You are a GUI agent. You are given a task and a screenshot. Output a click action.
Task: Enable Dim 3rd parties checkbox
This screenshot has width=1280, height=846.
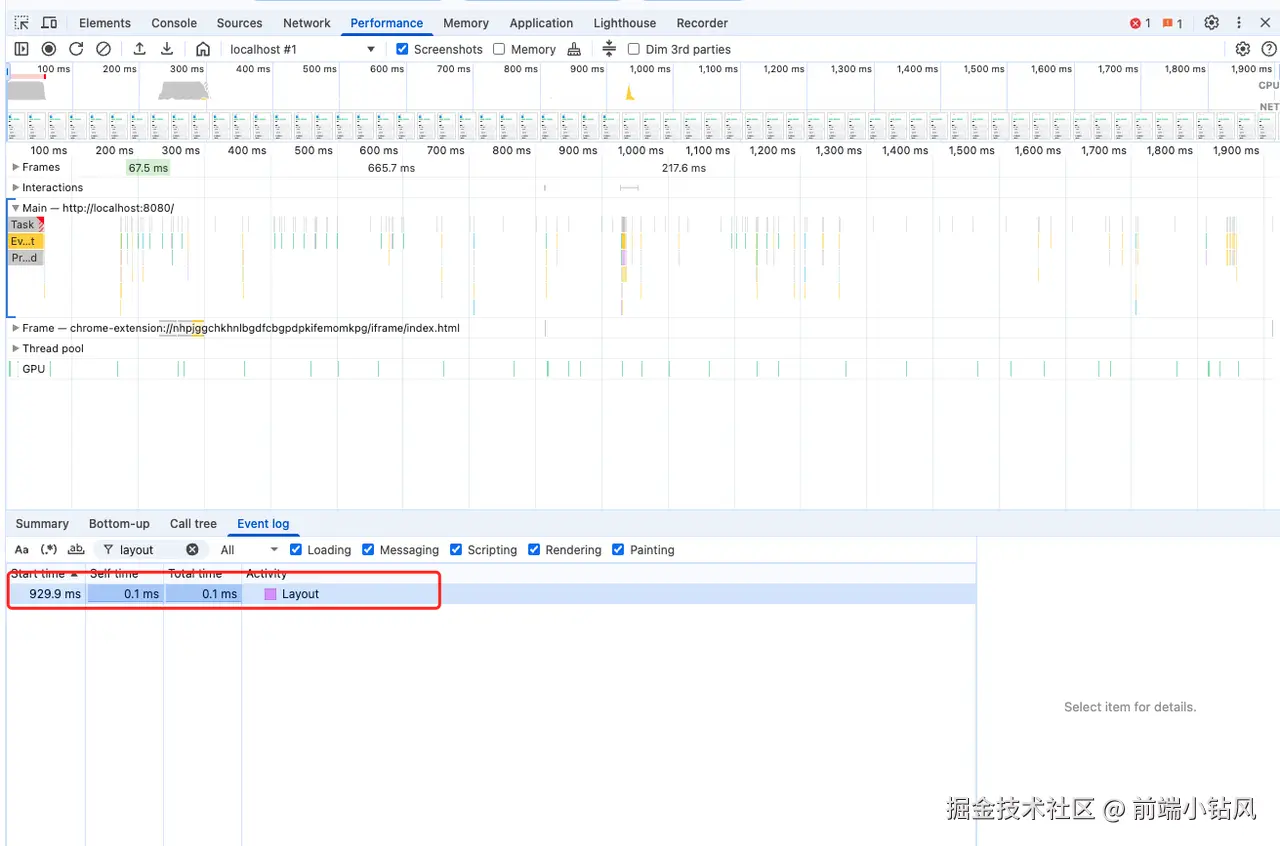click(x=633, y=49)
